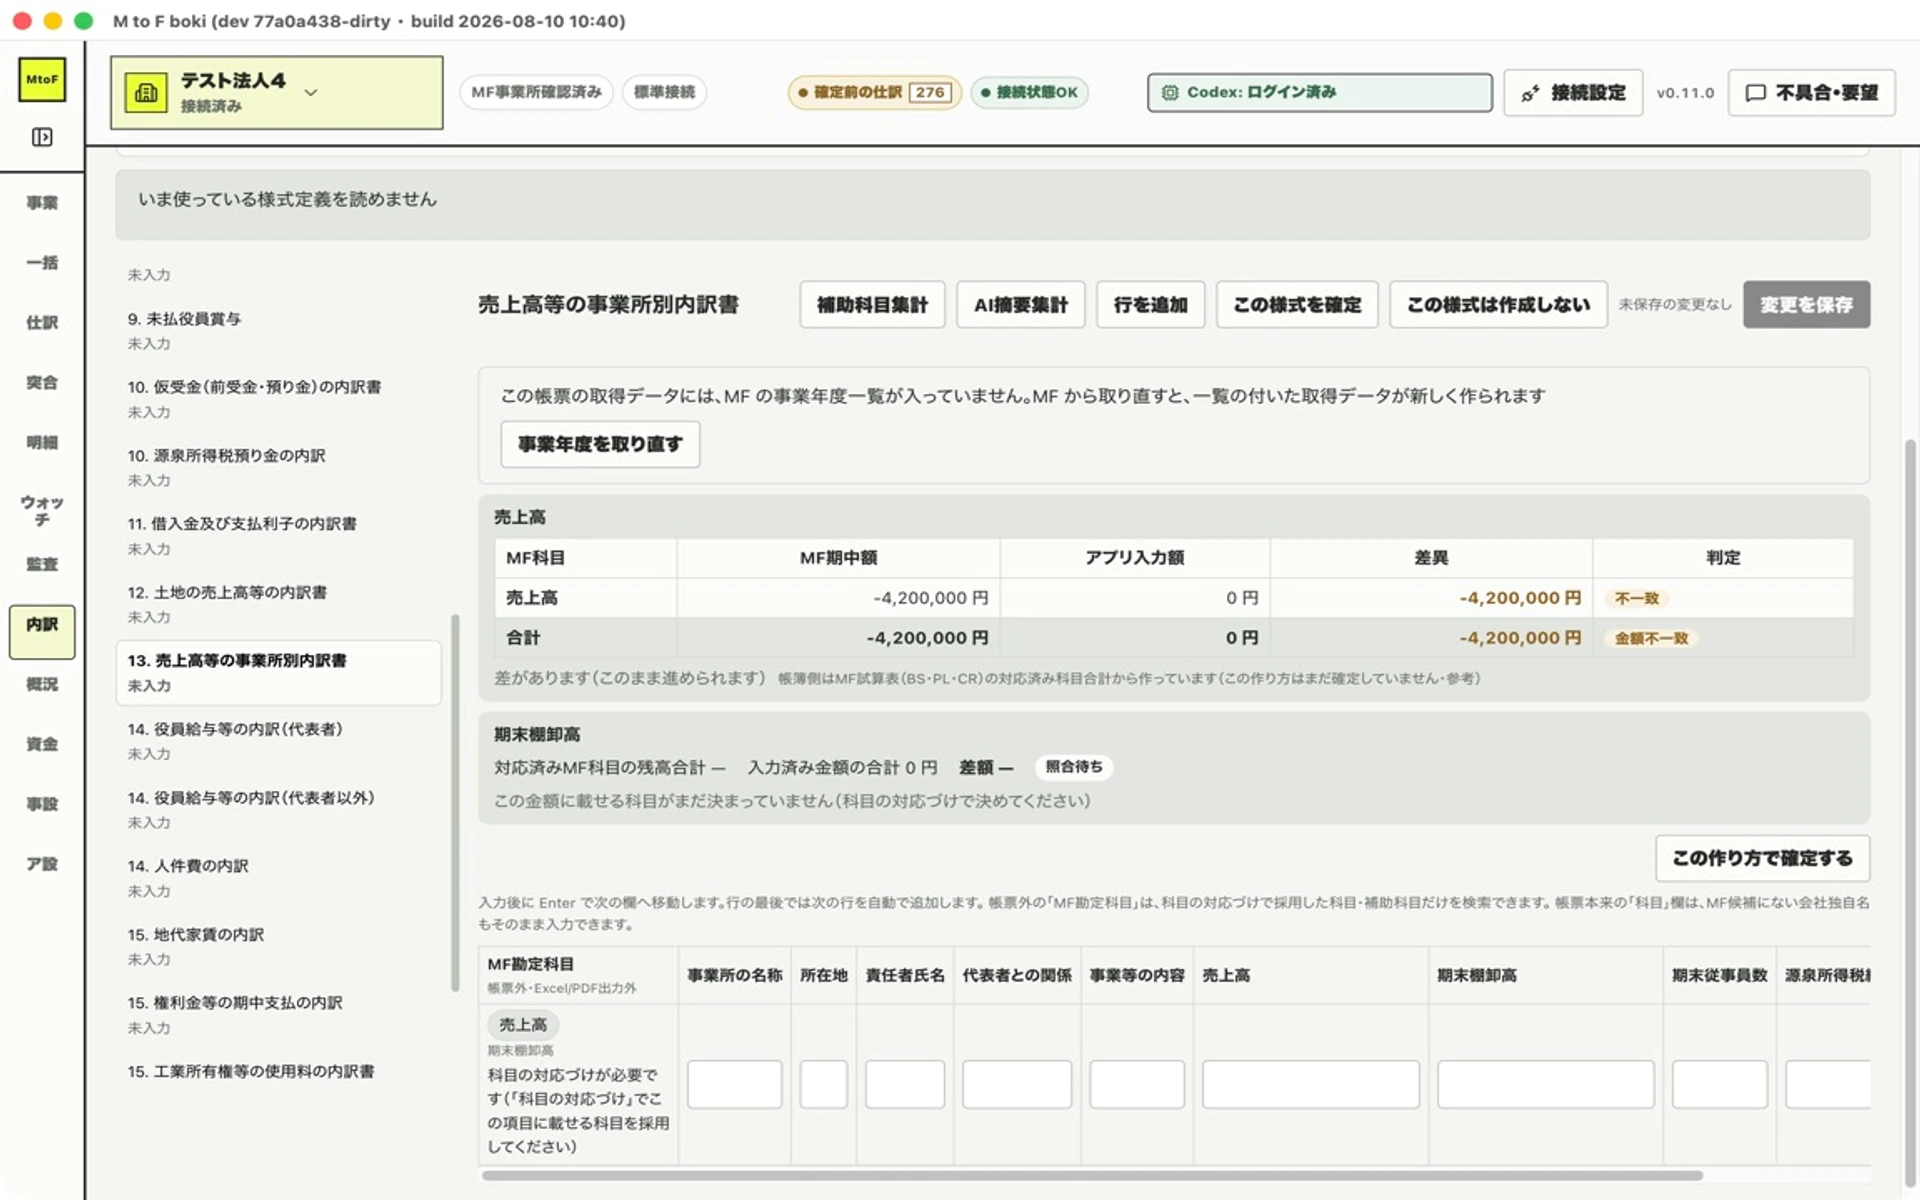Open the 資金 sidebar section
The width and height of the screenshot is (1920, 1200).
(42, 744)
